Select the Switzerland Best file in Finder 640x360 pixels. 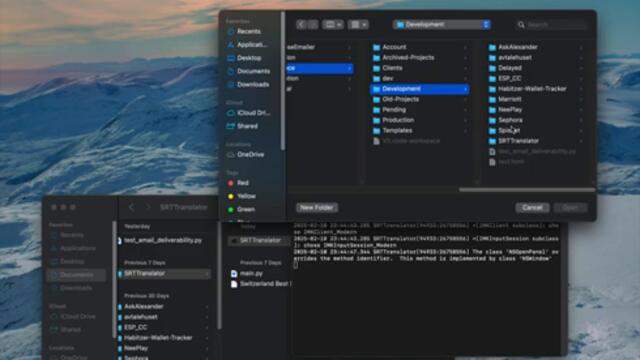point(260,284)
